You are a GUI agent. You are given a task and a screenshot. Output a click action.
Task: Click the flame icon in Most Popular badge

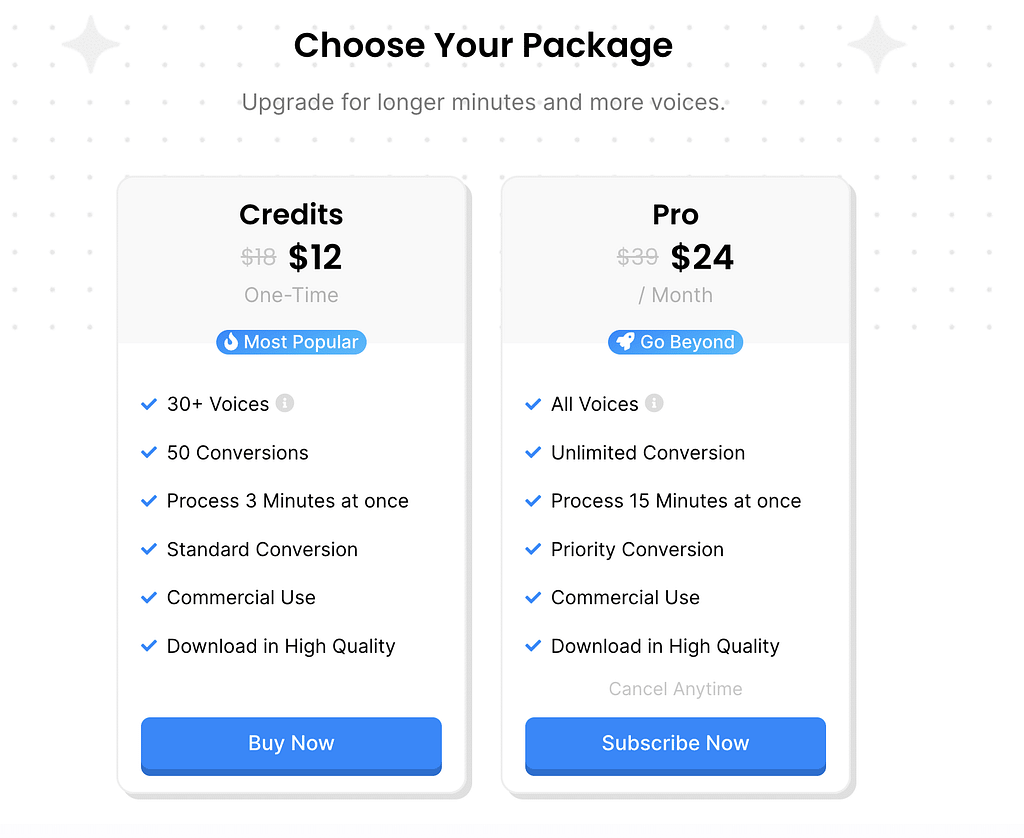tap(231, 342)
